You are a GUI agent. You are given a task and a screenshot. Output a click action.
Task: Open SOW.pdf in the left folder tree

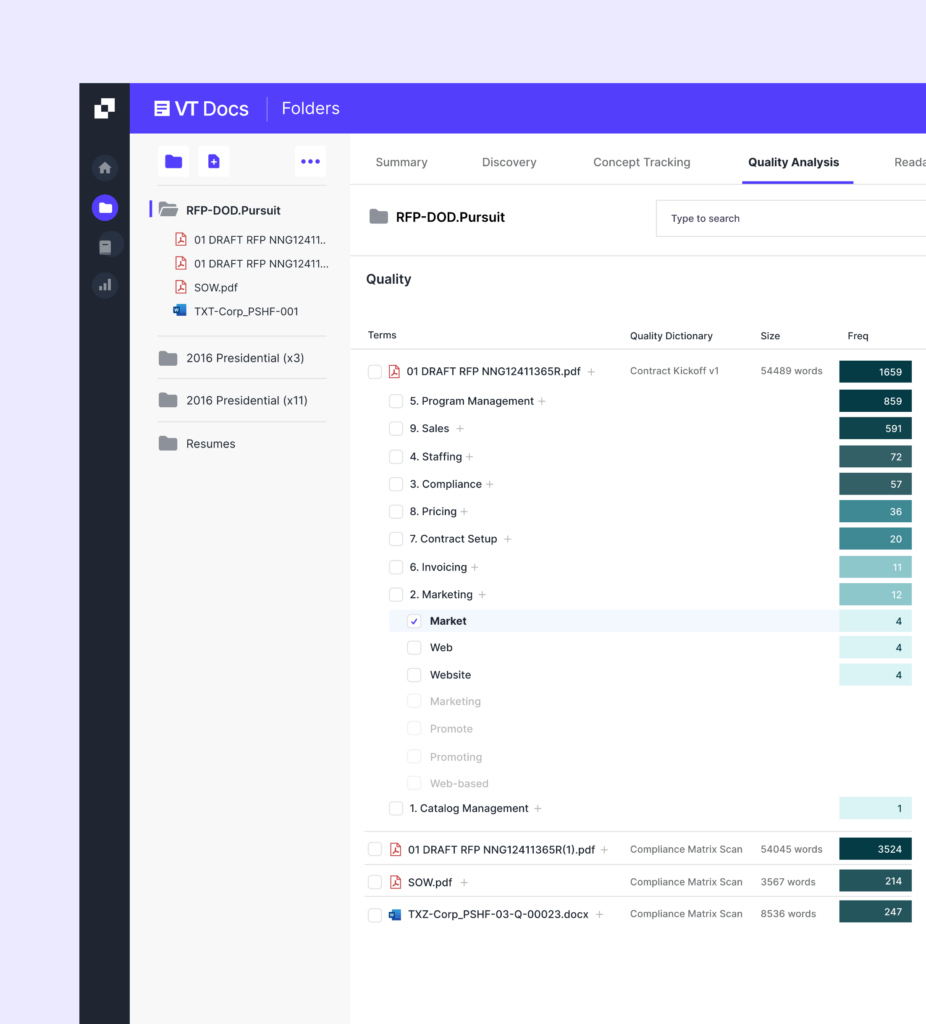coord(215,288)
